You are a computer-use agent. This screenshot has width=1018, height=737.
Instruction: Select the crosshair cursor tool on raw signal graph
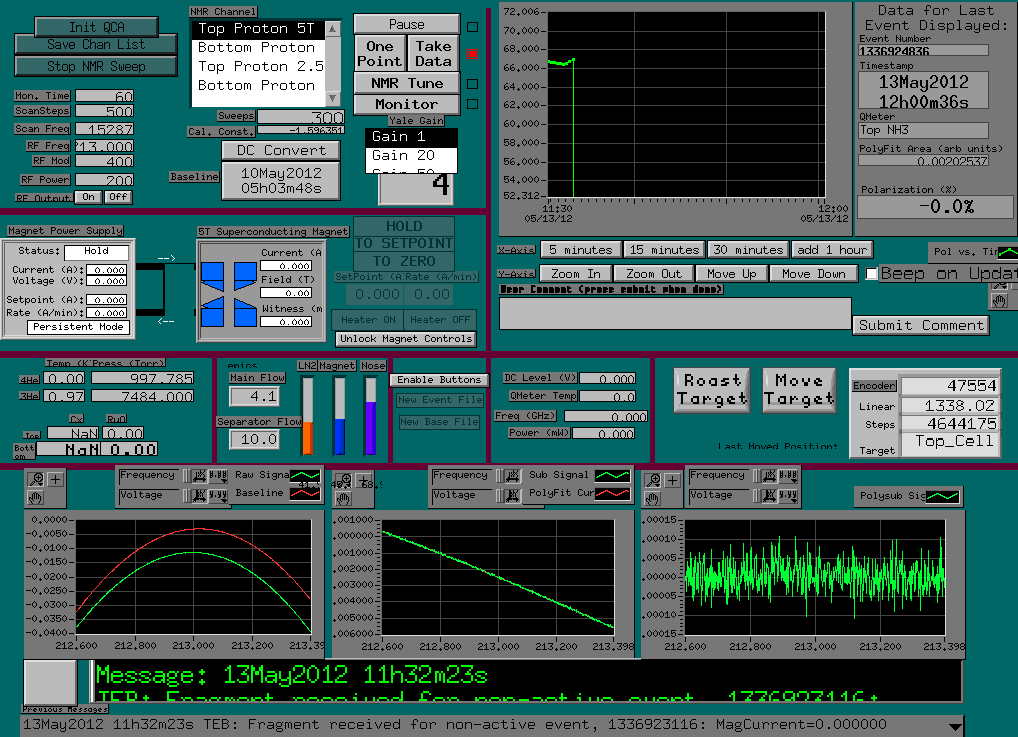click(56, 480)
